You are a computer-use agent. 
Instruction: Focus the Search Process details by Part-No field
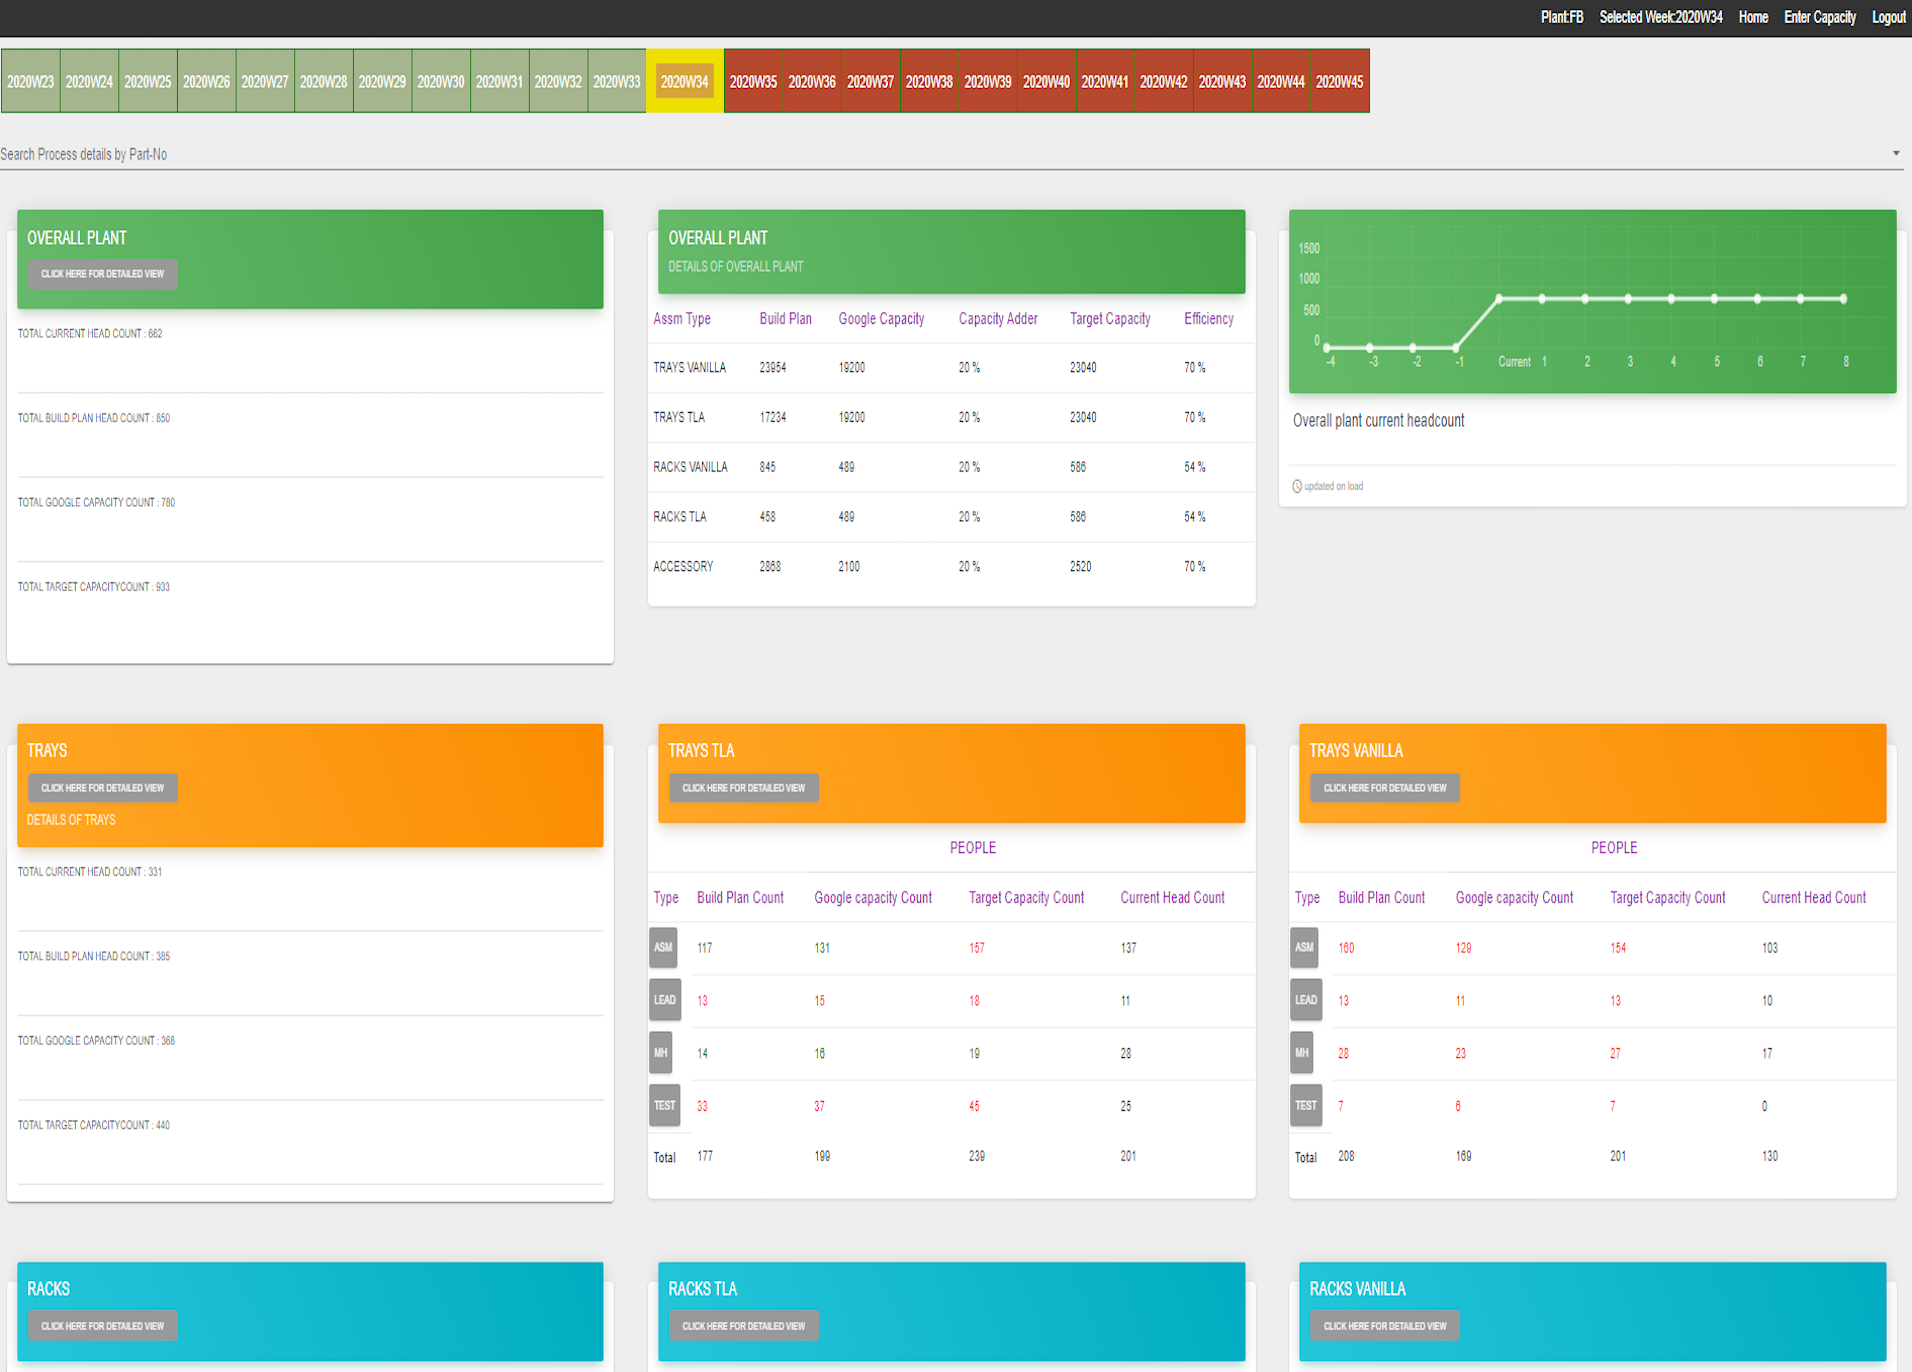(900, 154)
